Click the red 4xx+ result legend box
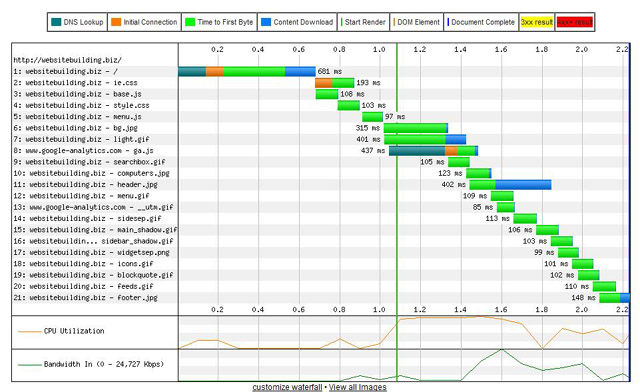Viewport: 640px width, 392px height. [575, 22]
